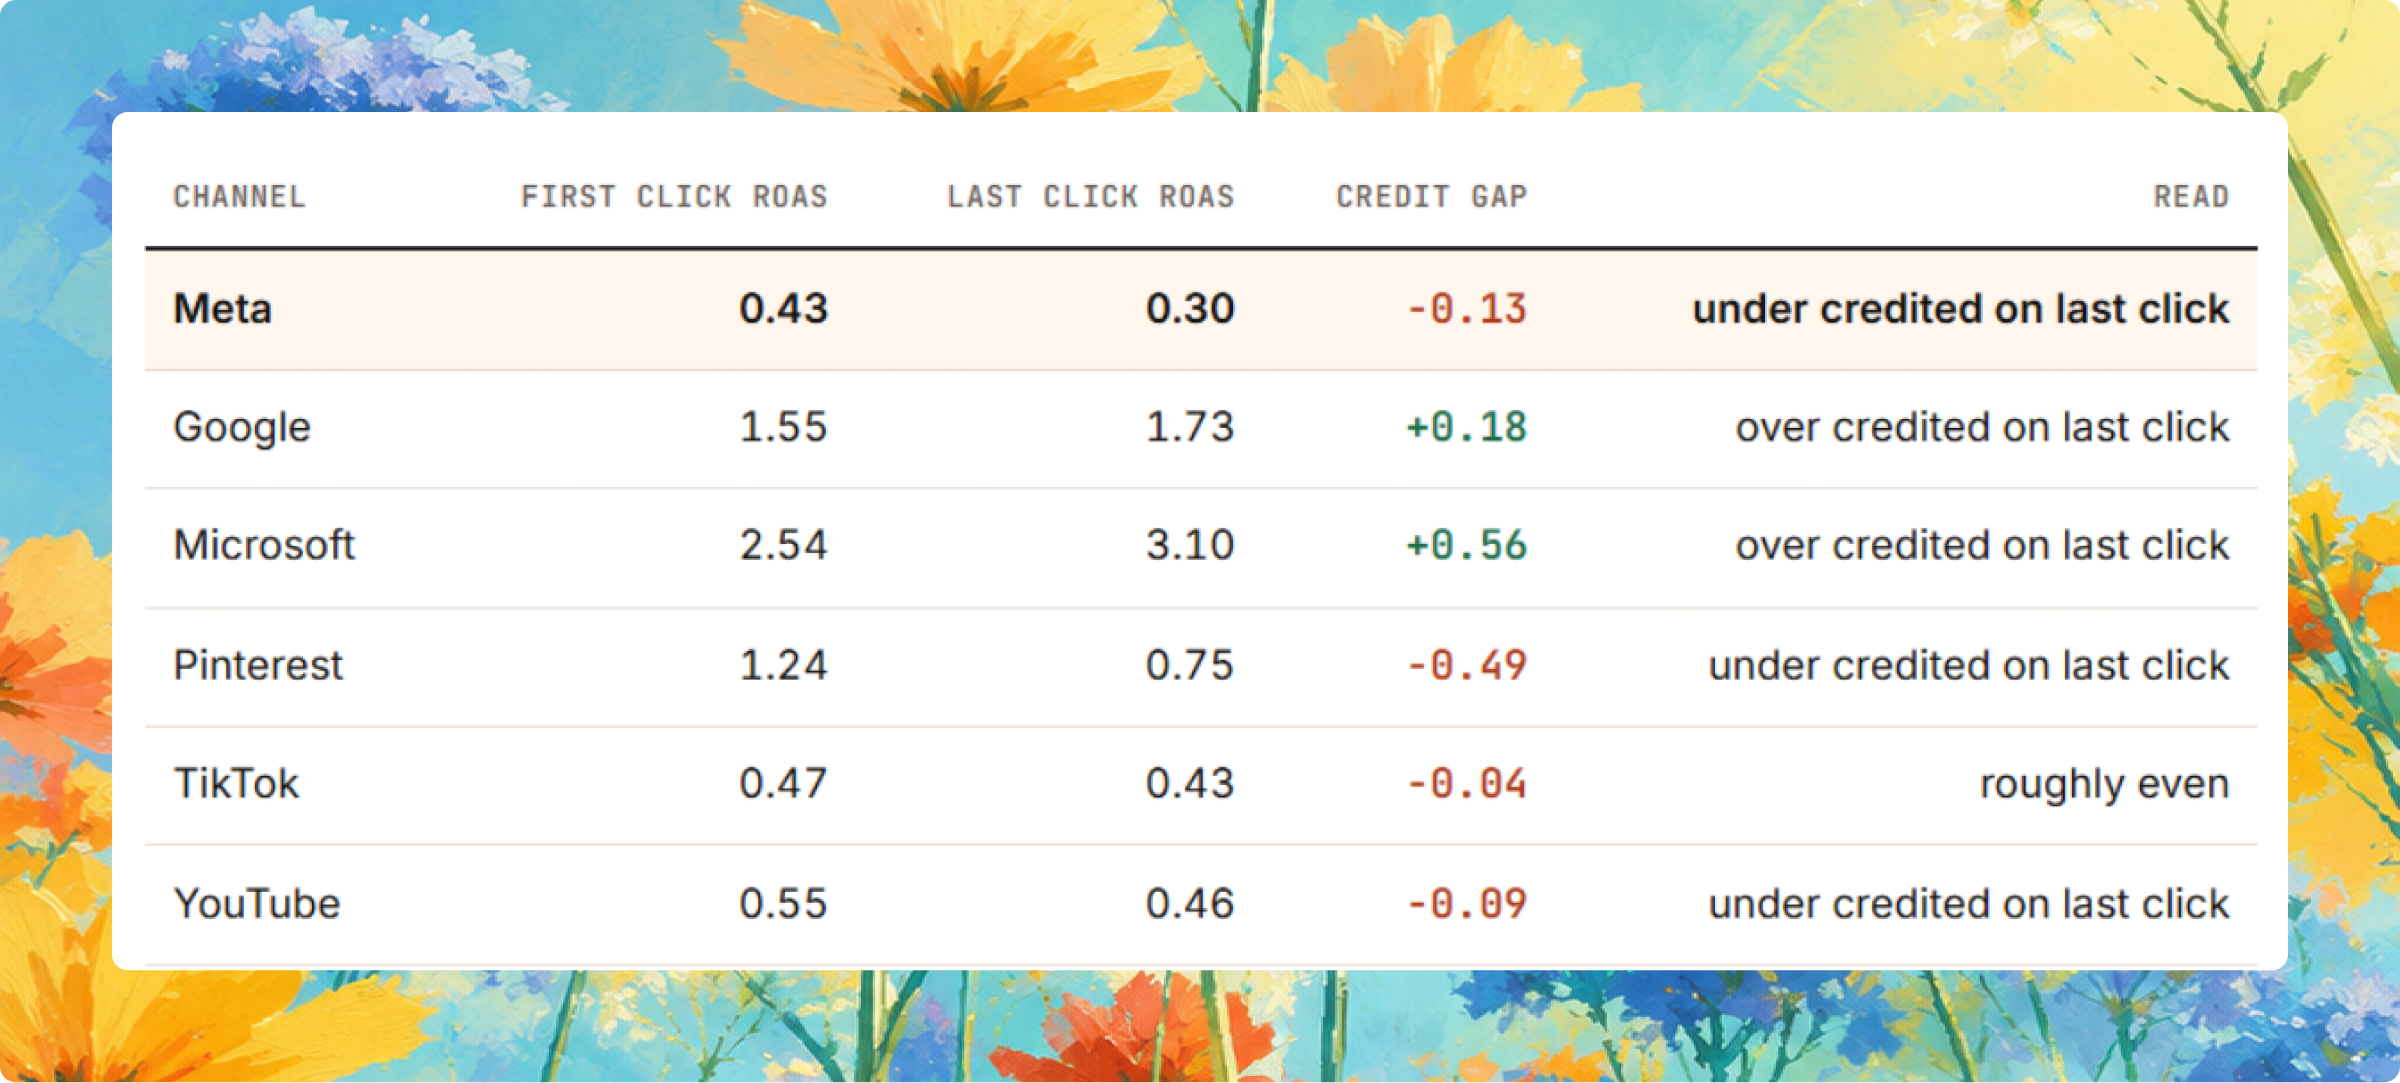Click Meta last click ROAS 0.30
Viewport: 2400px width, 1083px height.
1191,309
